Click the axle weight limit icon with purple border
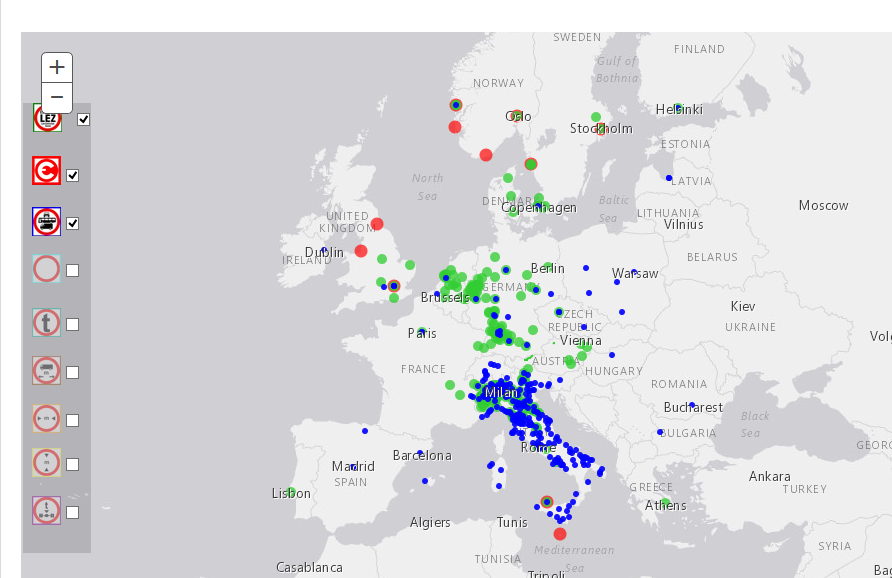892x578 pixels. 47,510
